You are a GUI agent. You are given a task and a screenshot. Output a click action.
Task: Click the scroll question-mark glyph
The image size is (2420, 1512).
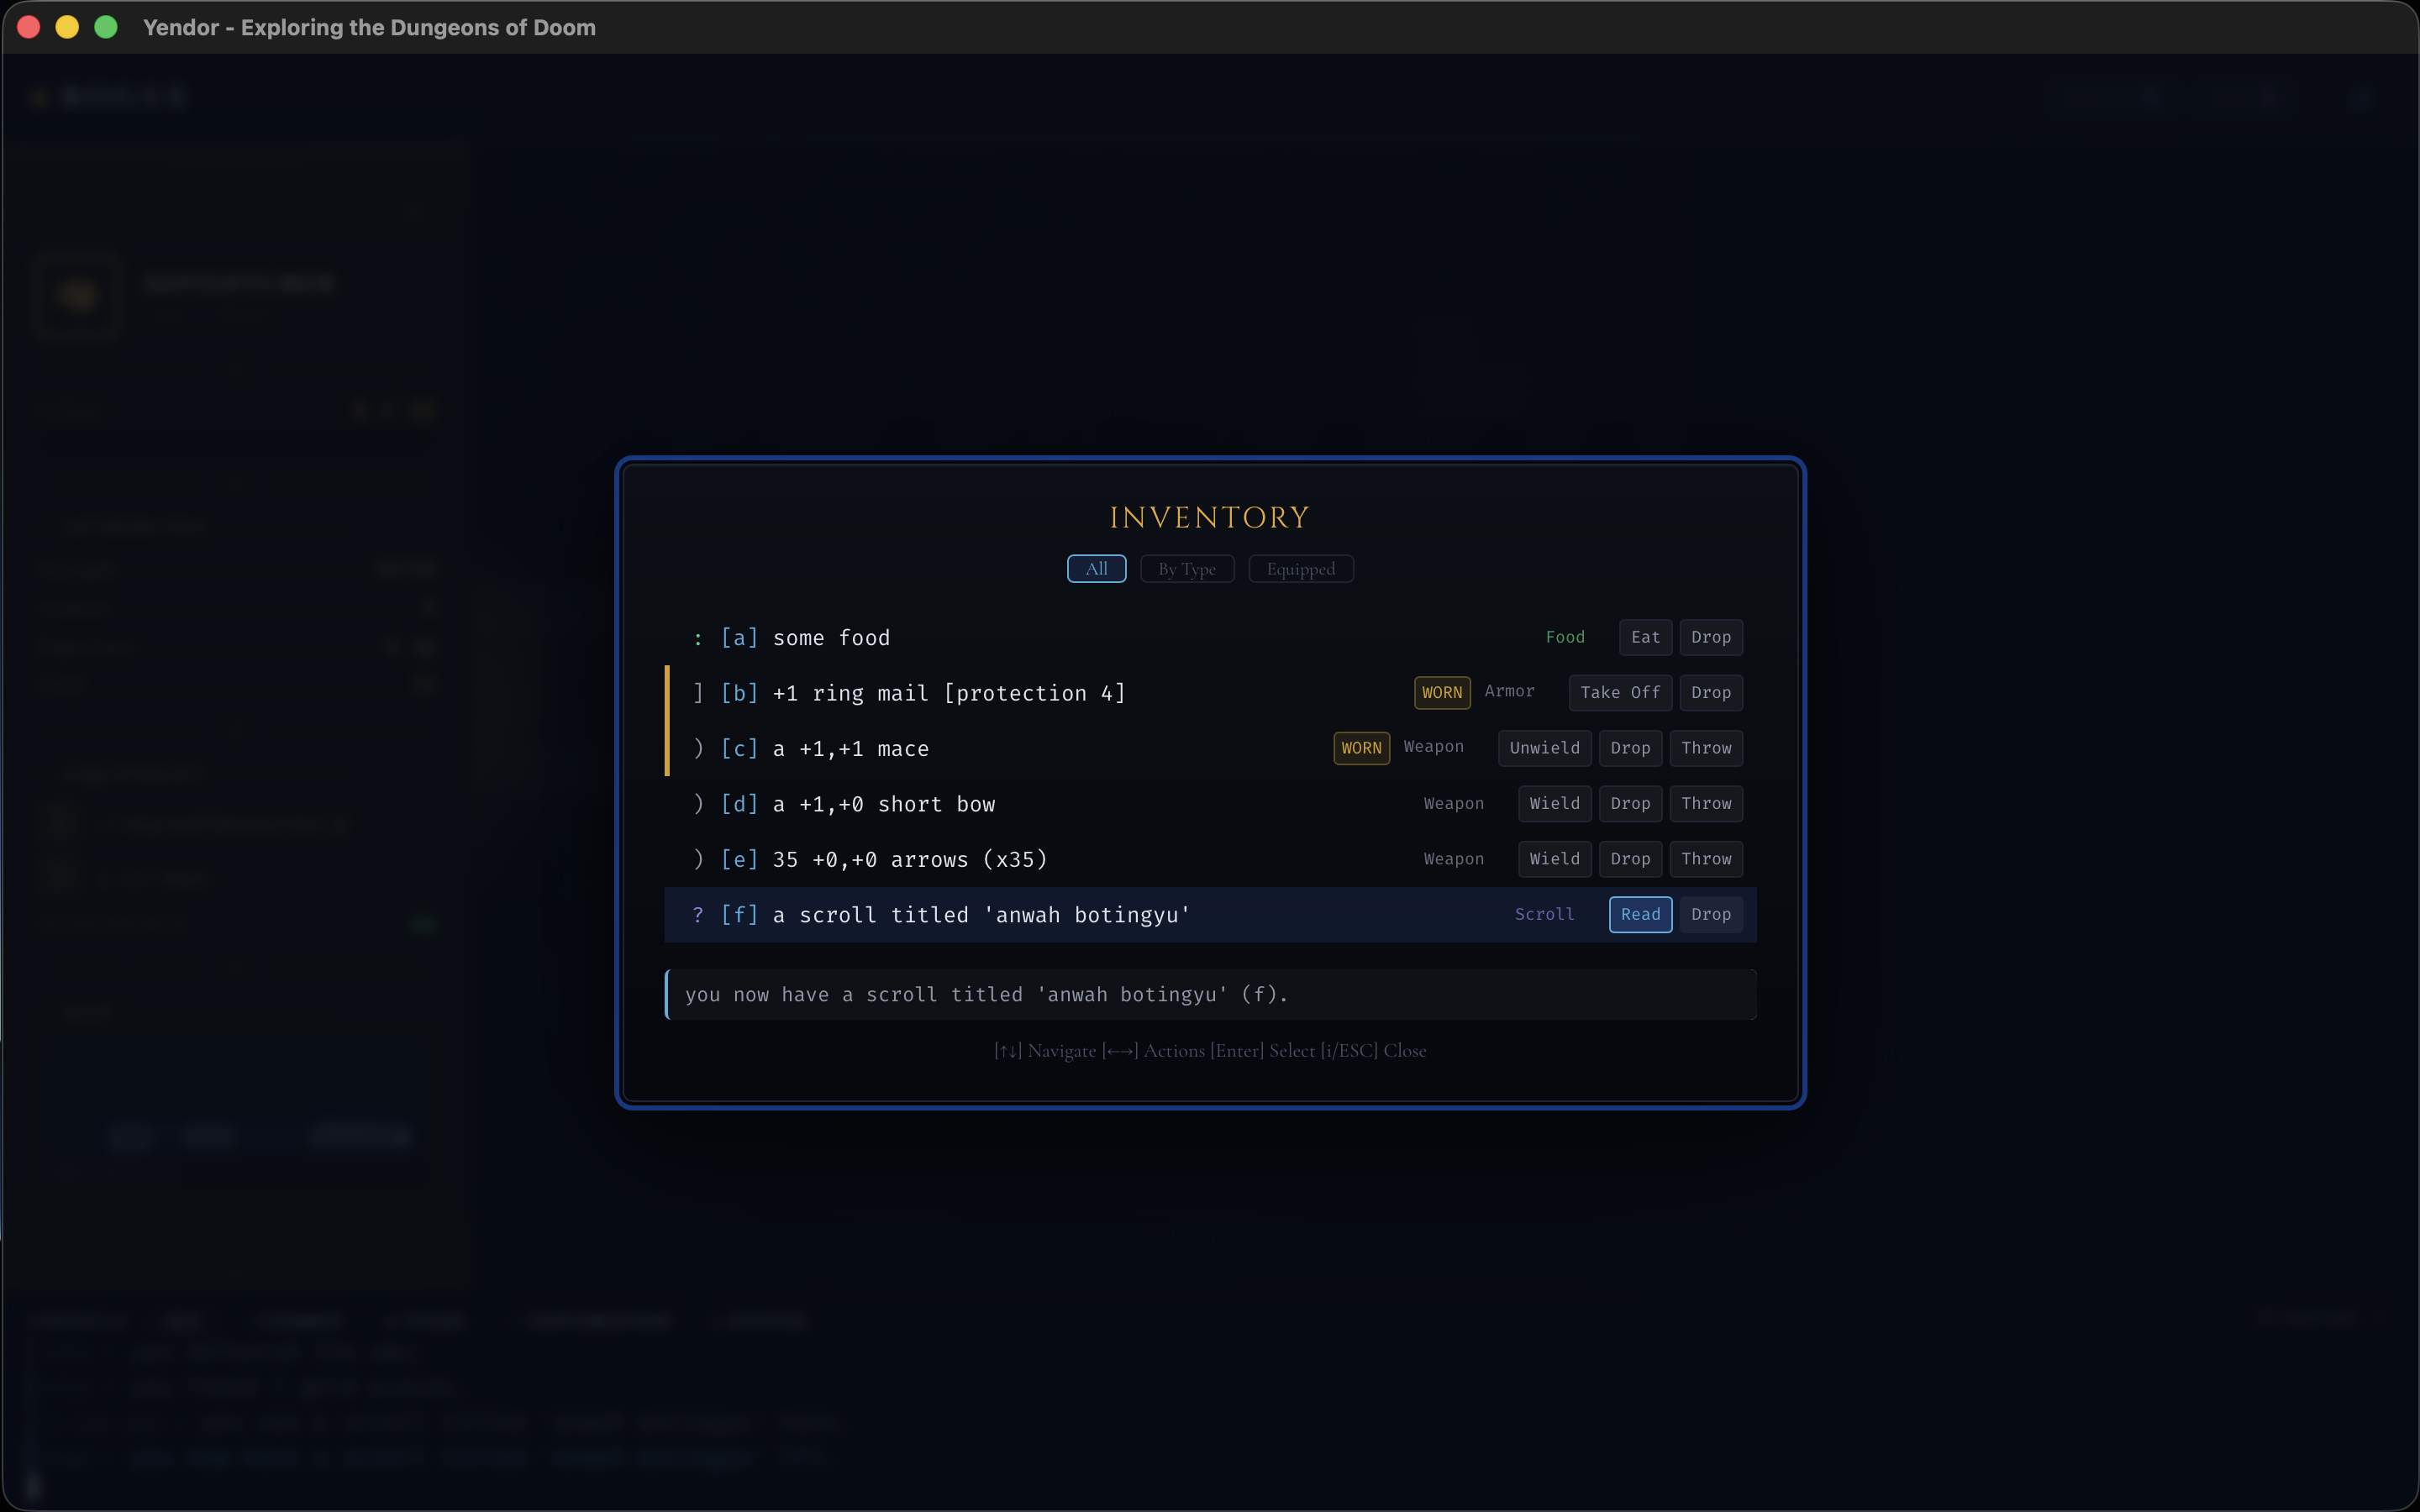tap(699, 914)
